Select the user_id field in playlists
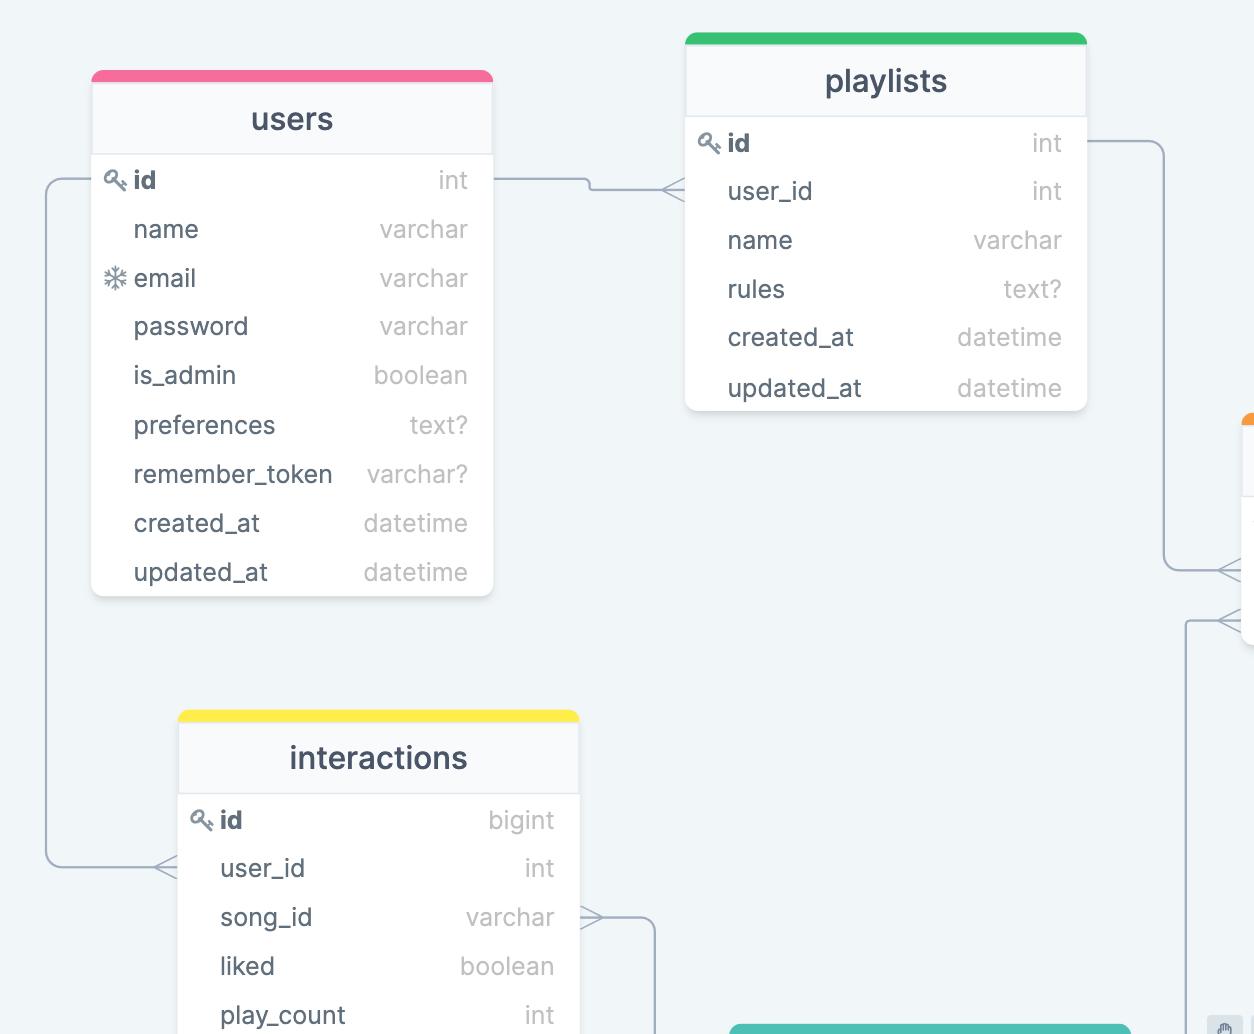 (770, 191)
